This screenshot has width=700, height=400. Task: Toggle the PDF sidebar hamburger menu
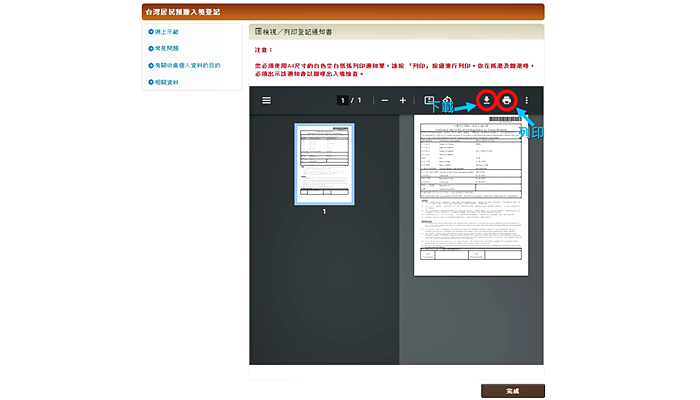click(266, 100)
